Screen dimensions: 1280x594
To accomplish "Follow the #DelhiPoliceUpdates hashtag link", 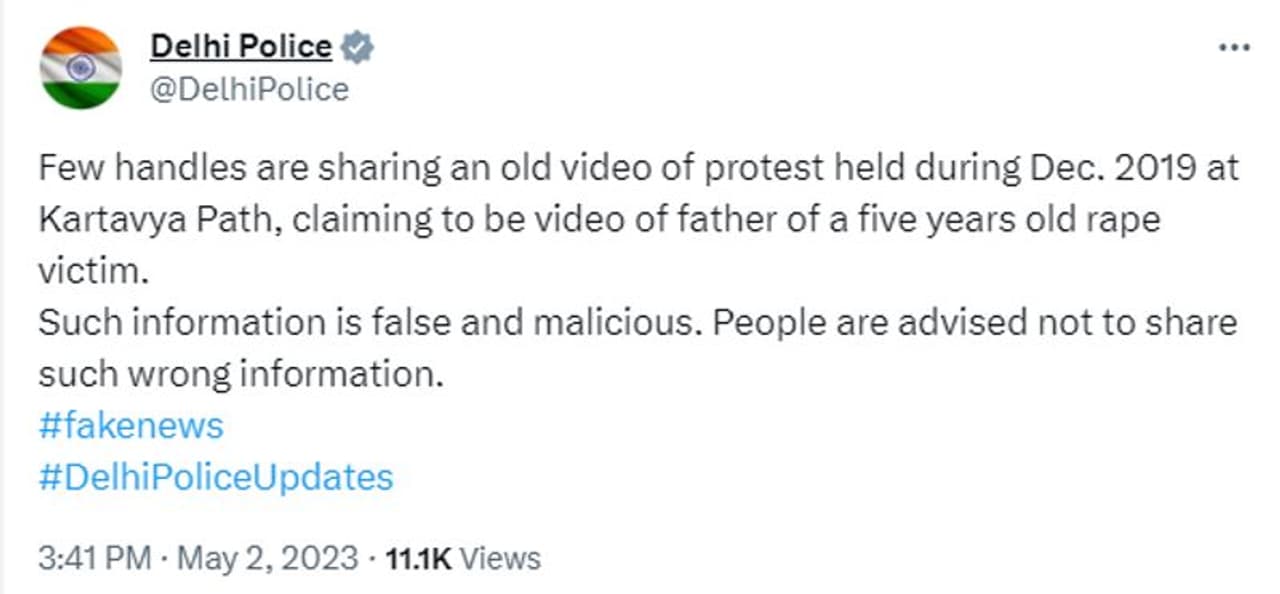I will point(216,477).
